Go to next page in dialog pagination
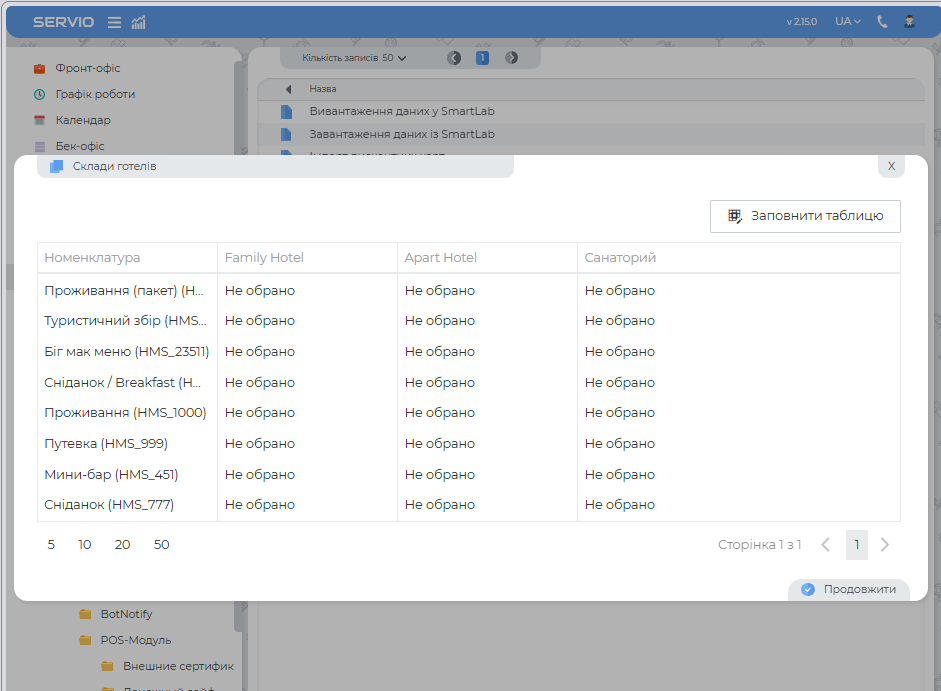The width and height of the screenshot is (941, 691). [884, 545]
